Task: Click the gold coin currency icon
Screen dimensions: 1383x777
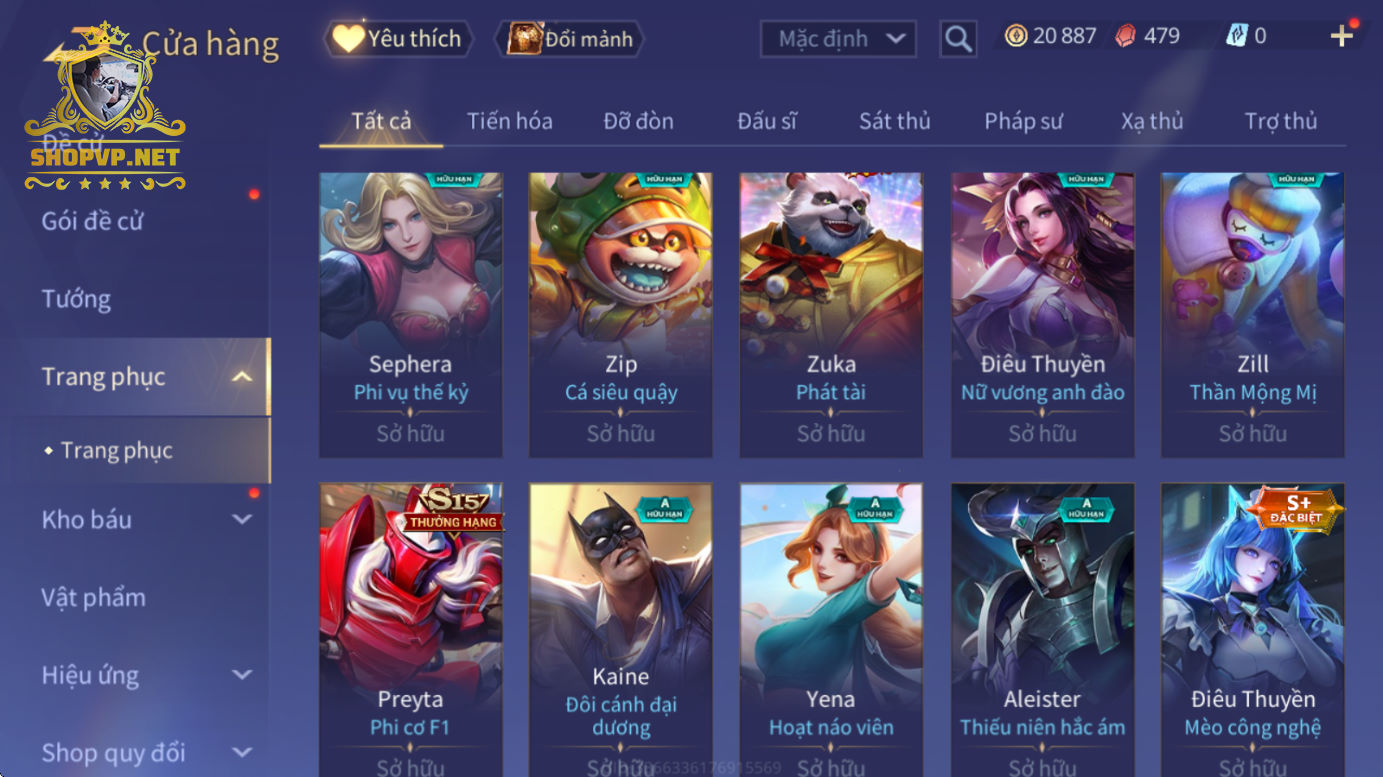Action: (1016, 36)
